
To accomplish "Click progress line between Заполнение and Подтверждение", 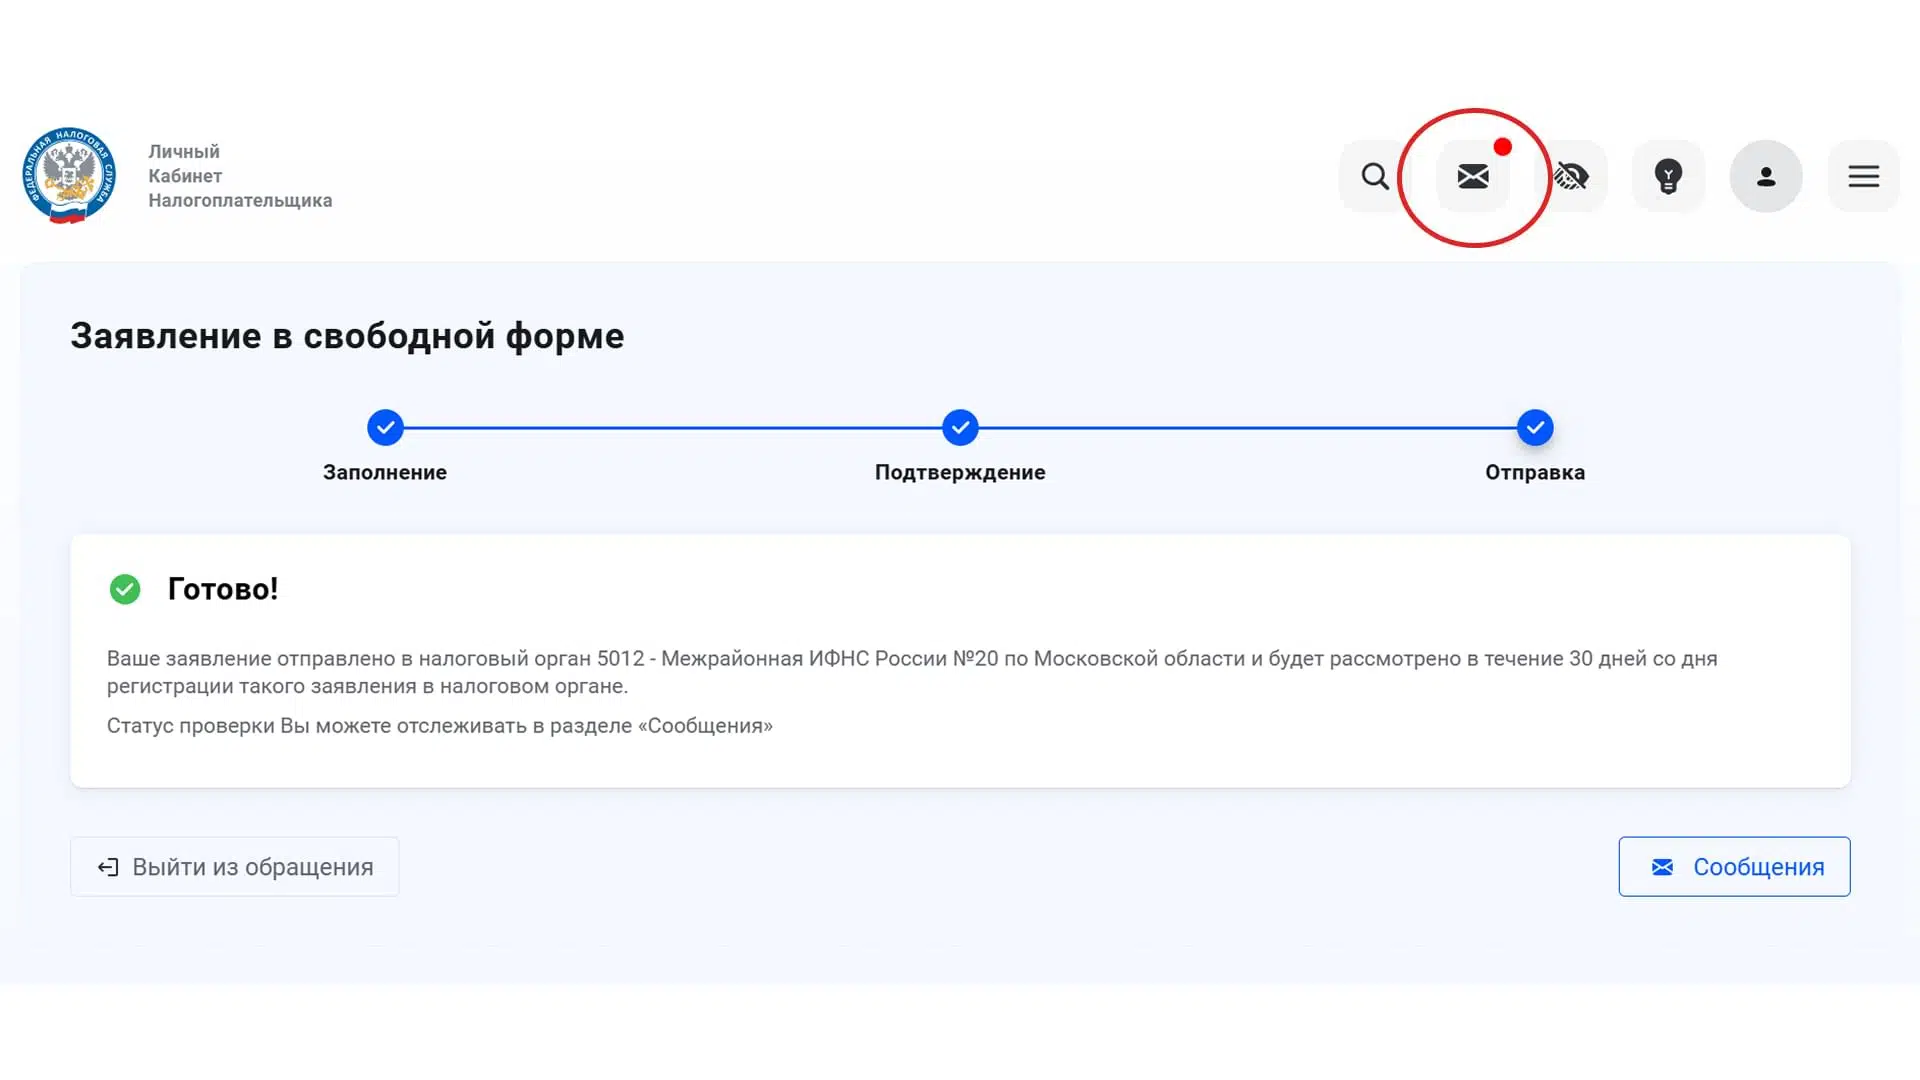I will (672, 428).
